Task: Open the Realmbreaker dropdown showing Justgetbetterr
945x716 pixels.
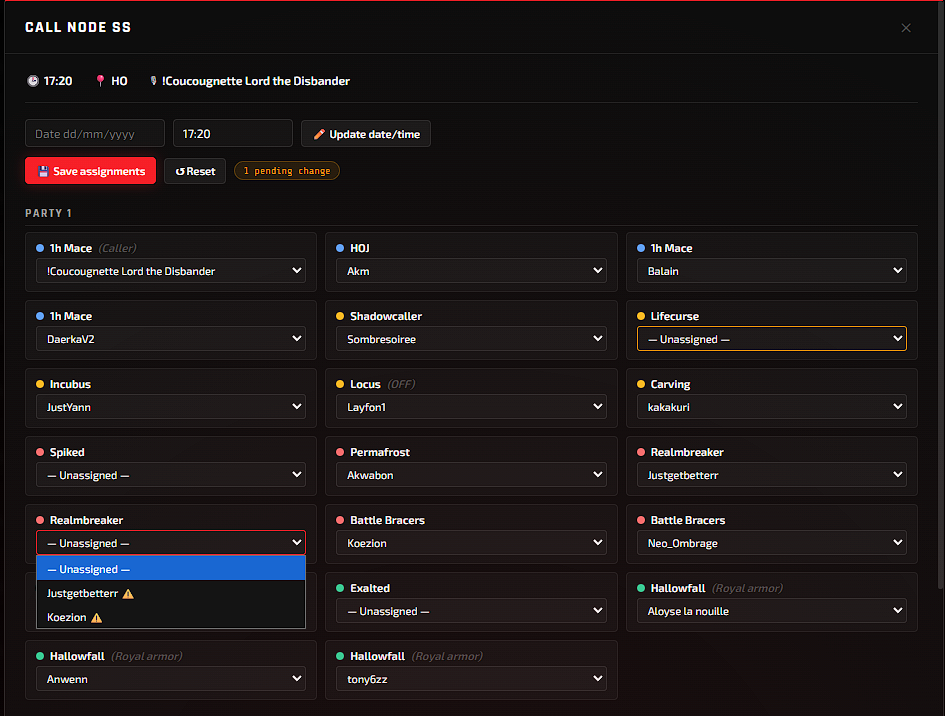Action: [x=771, y=475]
